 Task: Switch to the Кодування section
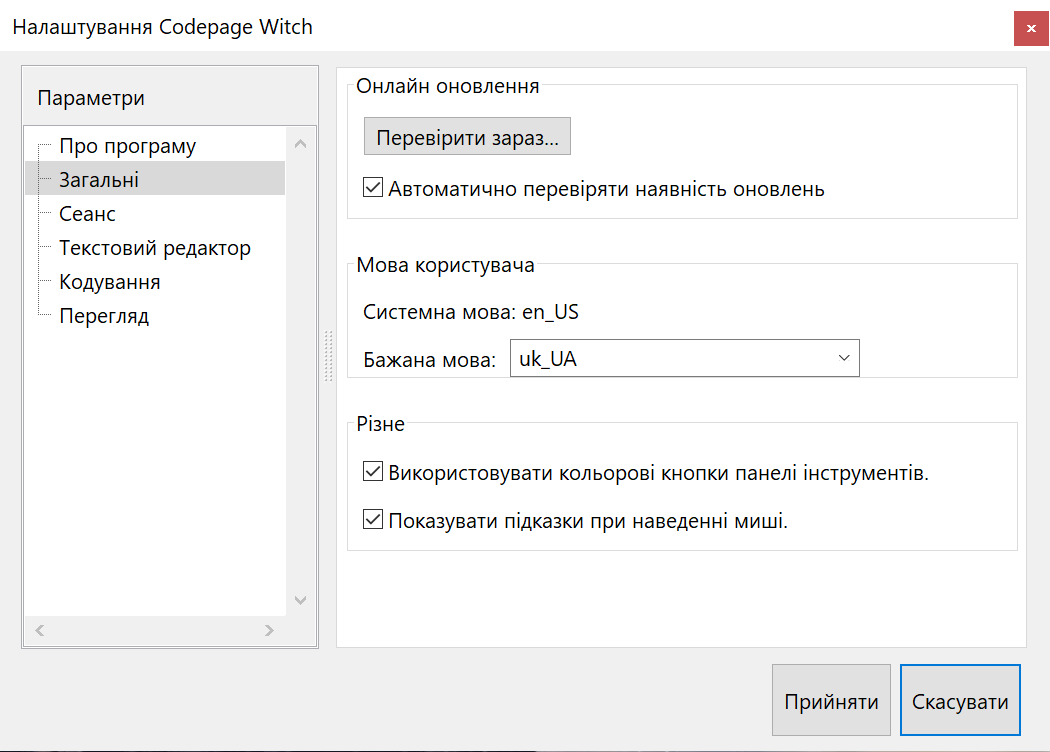pos(109,282)
